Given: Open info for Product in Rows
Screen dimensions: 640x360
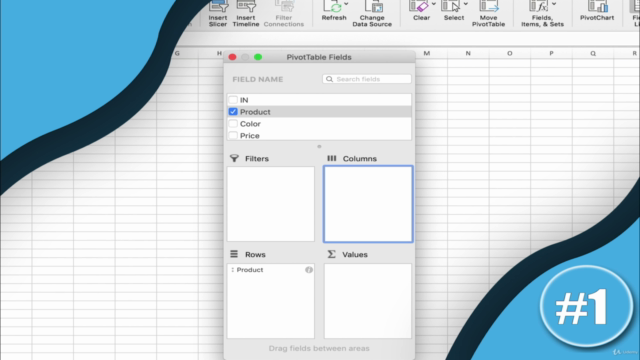Looking at the screenshot, I should [x=309, y=270].
